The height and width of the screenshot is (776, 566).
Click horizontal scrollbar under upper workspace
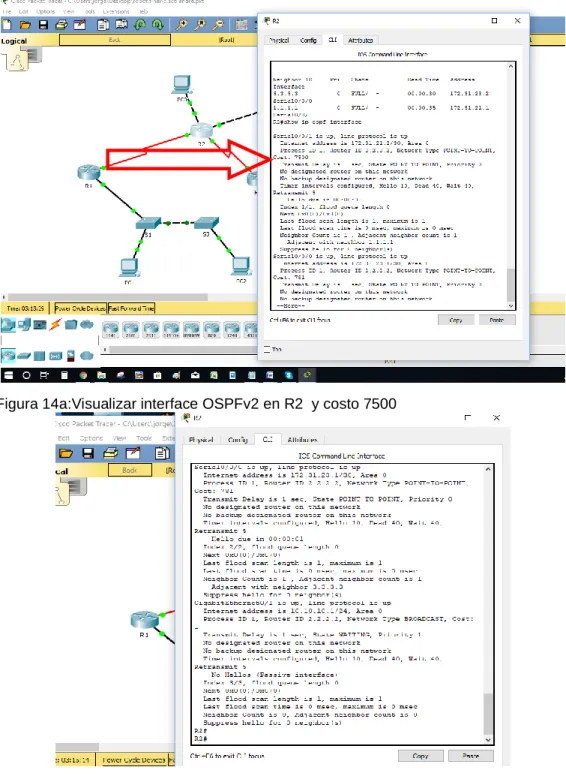[x=108, y=297]
